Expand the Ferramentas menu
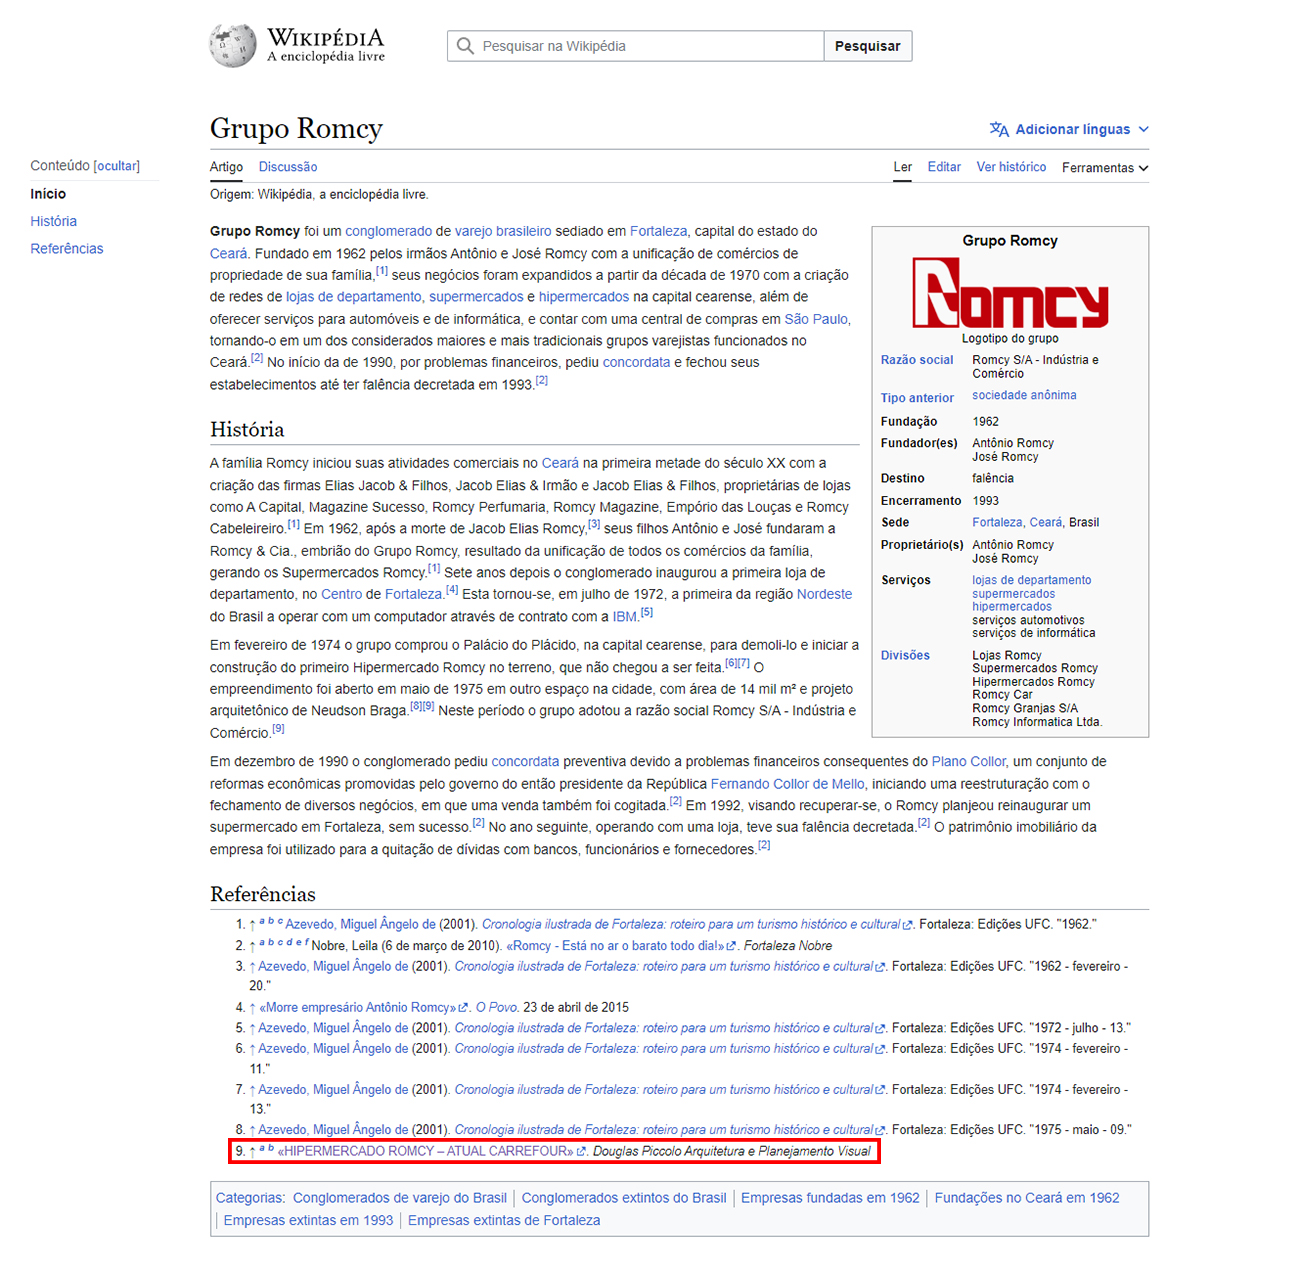This screenshot has height=1272, width=1300. coord(1105,168)
